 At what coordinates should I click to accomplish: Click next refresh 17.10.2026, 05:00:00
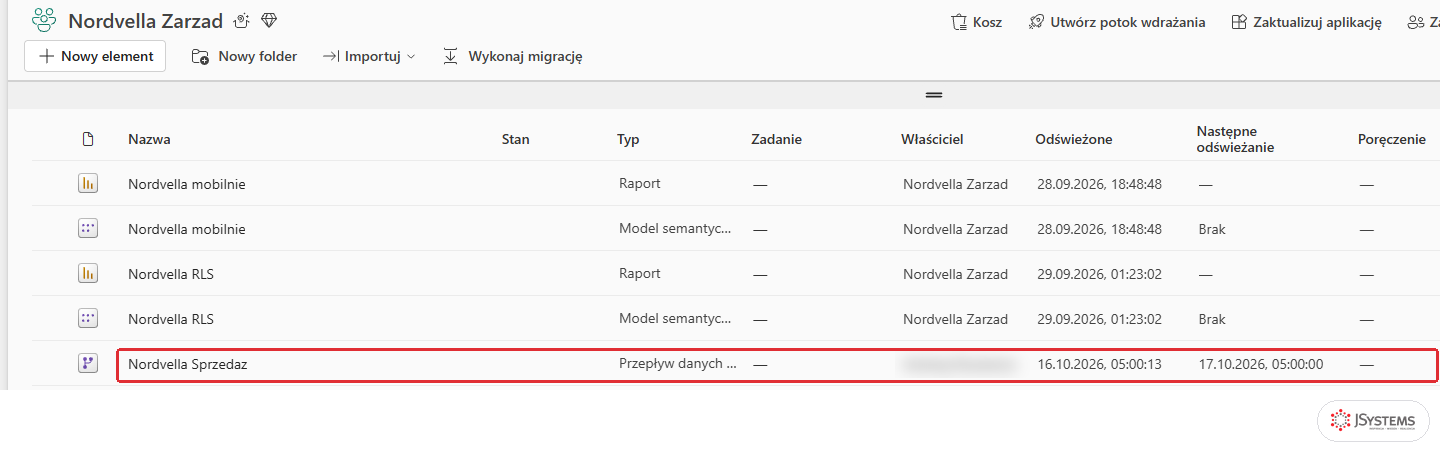click(1261, 364)
